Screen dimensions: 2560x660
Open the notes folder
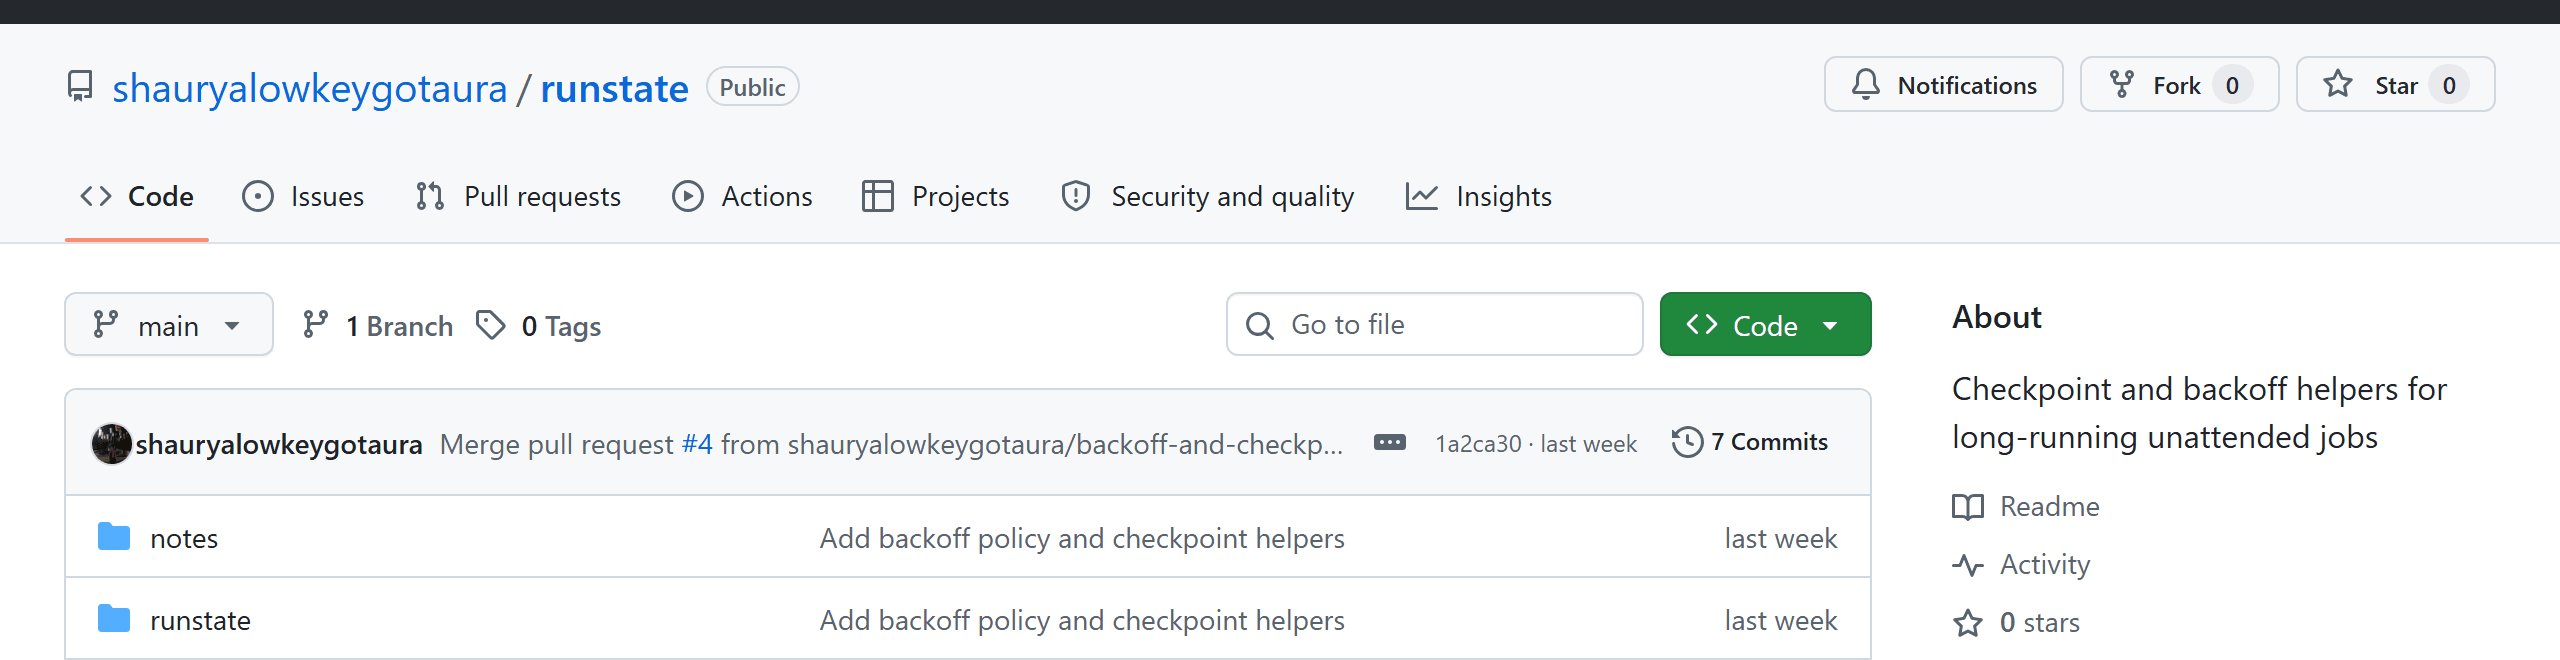coord(184,538)
